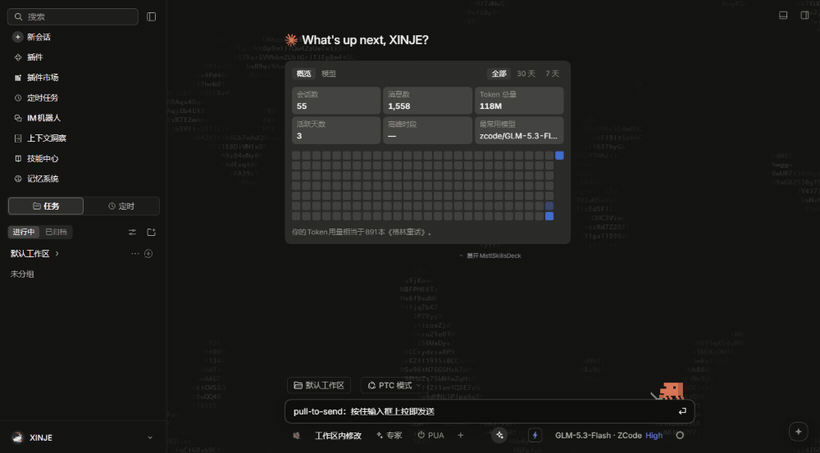The width and height of the screenshot is (820, 453).
Task: Click new folder icon beside filter
Action: [x=151, y=232]
